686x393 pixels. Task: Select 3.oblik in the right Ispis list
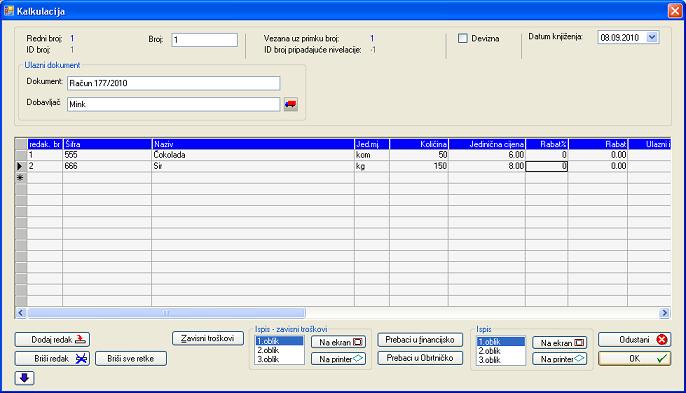click(x=500, y=360)
